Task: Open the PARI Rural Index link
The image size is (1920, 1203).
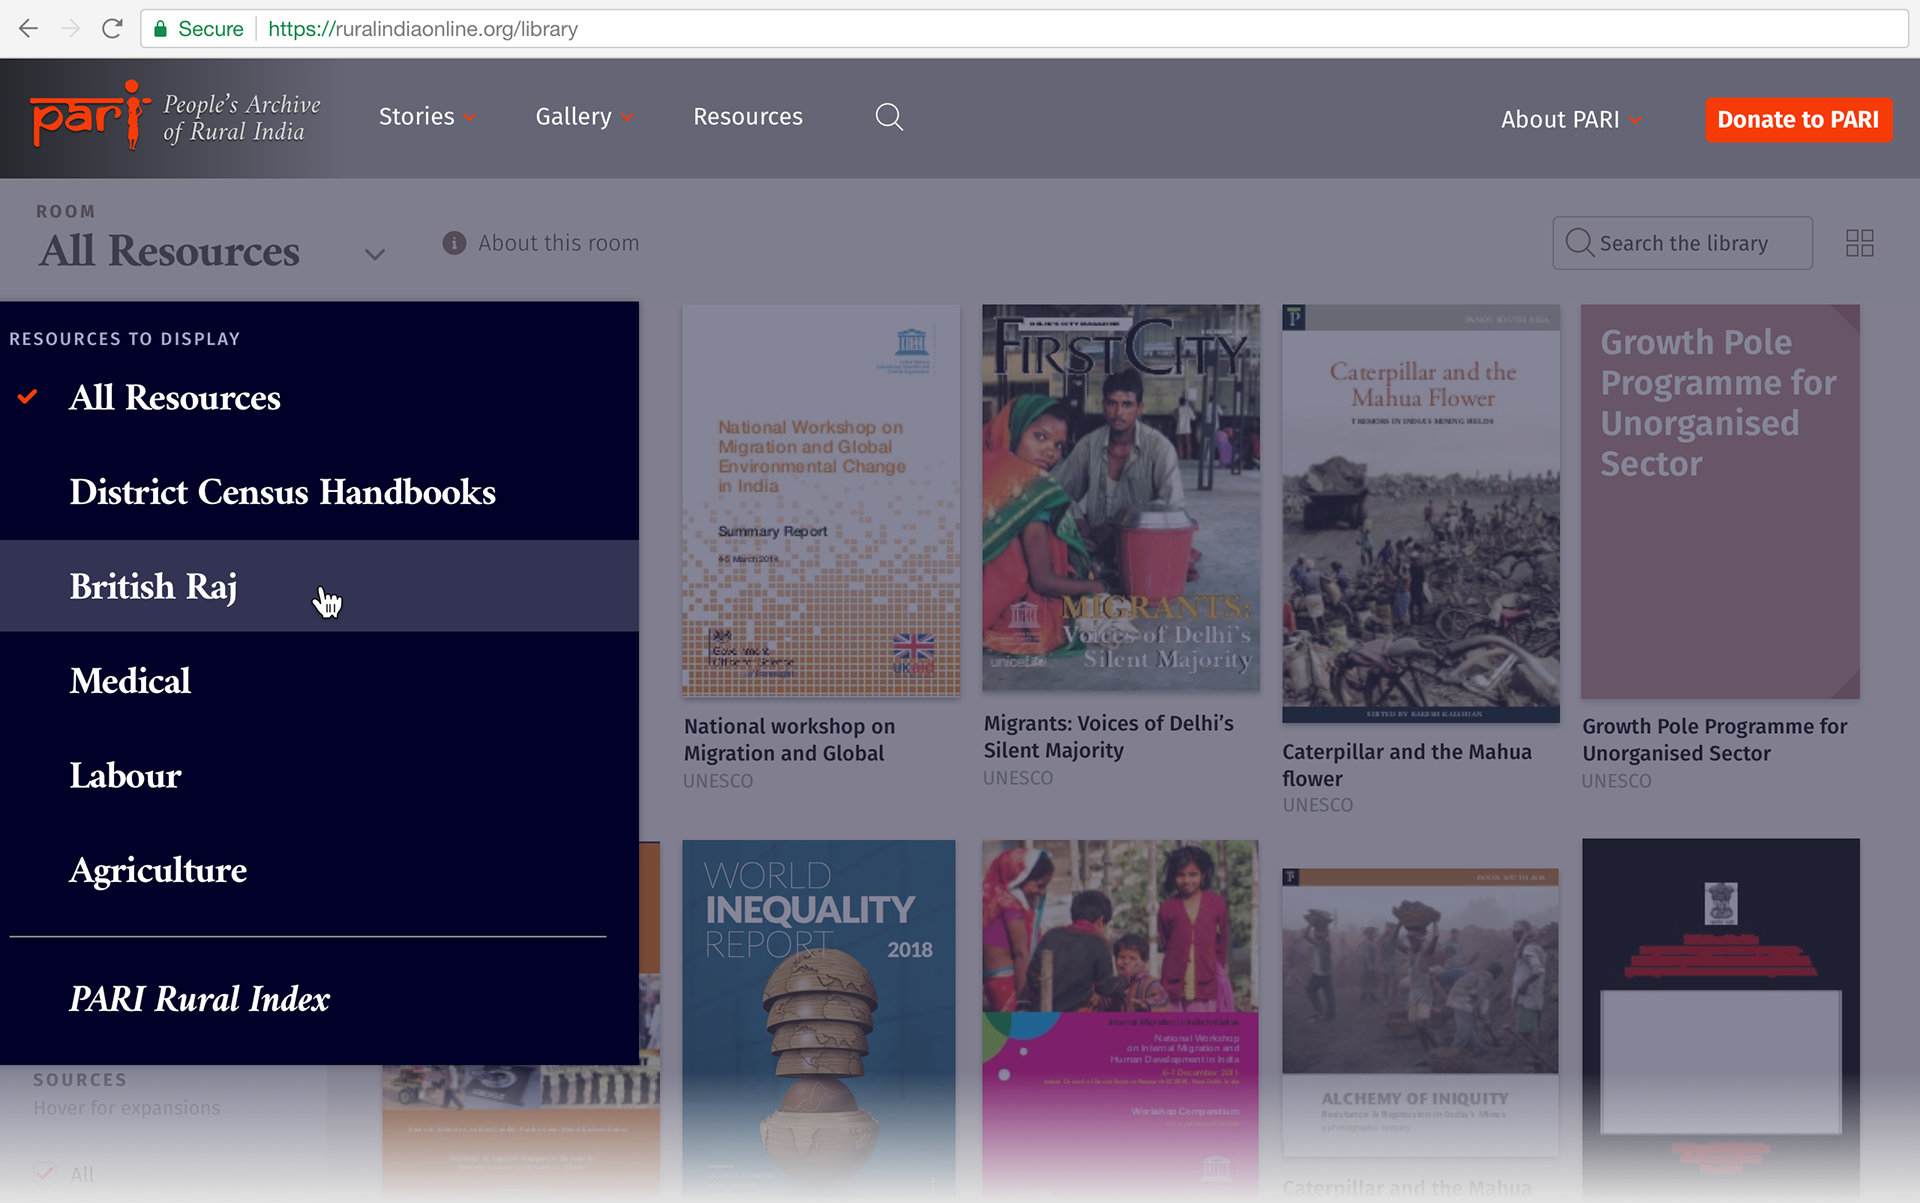Action: click(199, 999)
